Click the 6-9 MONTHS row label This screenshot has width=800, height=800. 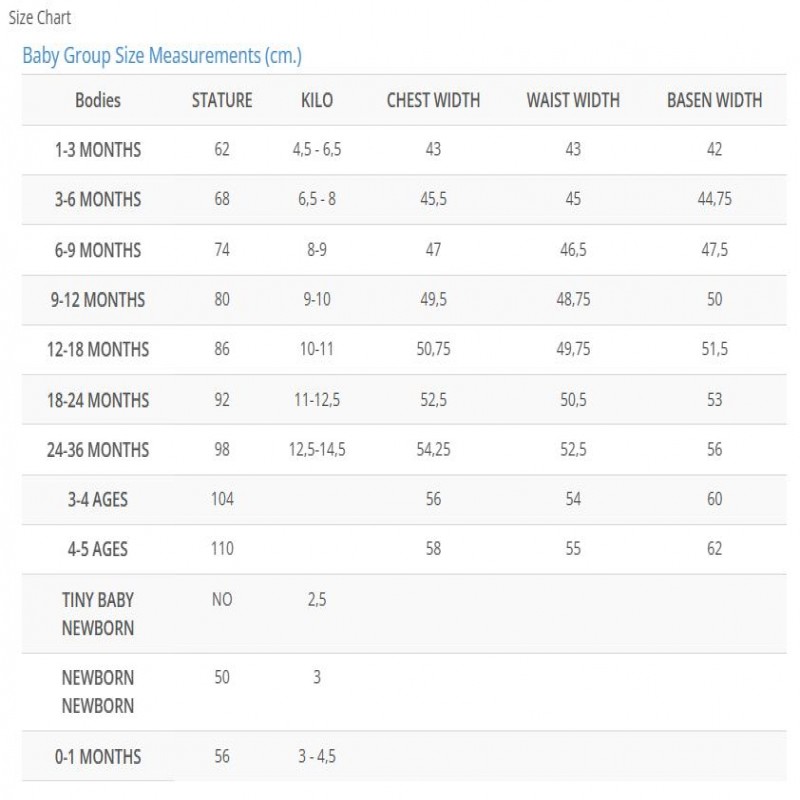98,250
